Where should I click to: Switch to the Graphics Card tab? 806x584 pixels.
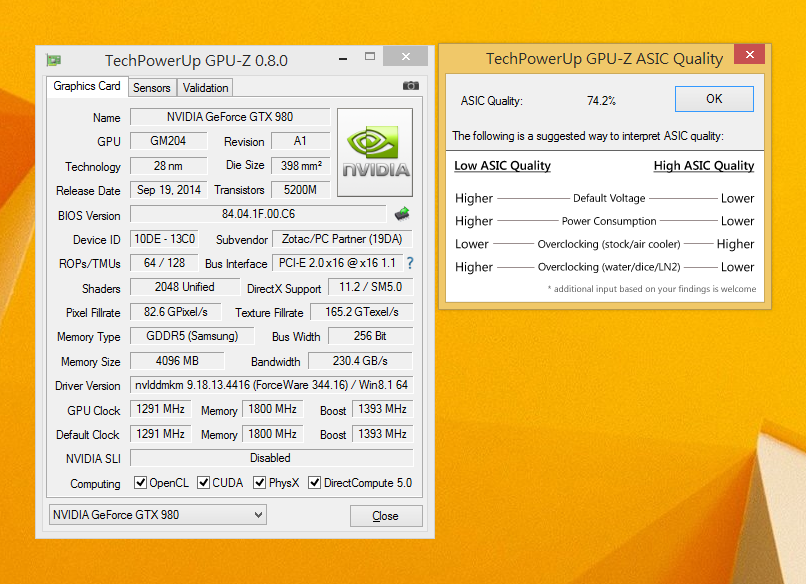86,86
